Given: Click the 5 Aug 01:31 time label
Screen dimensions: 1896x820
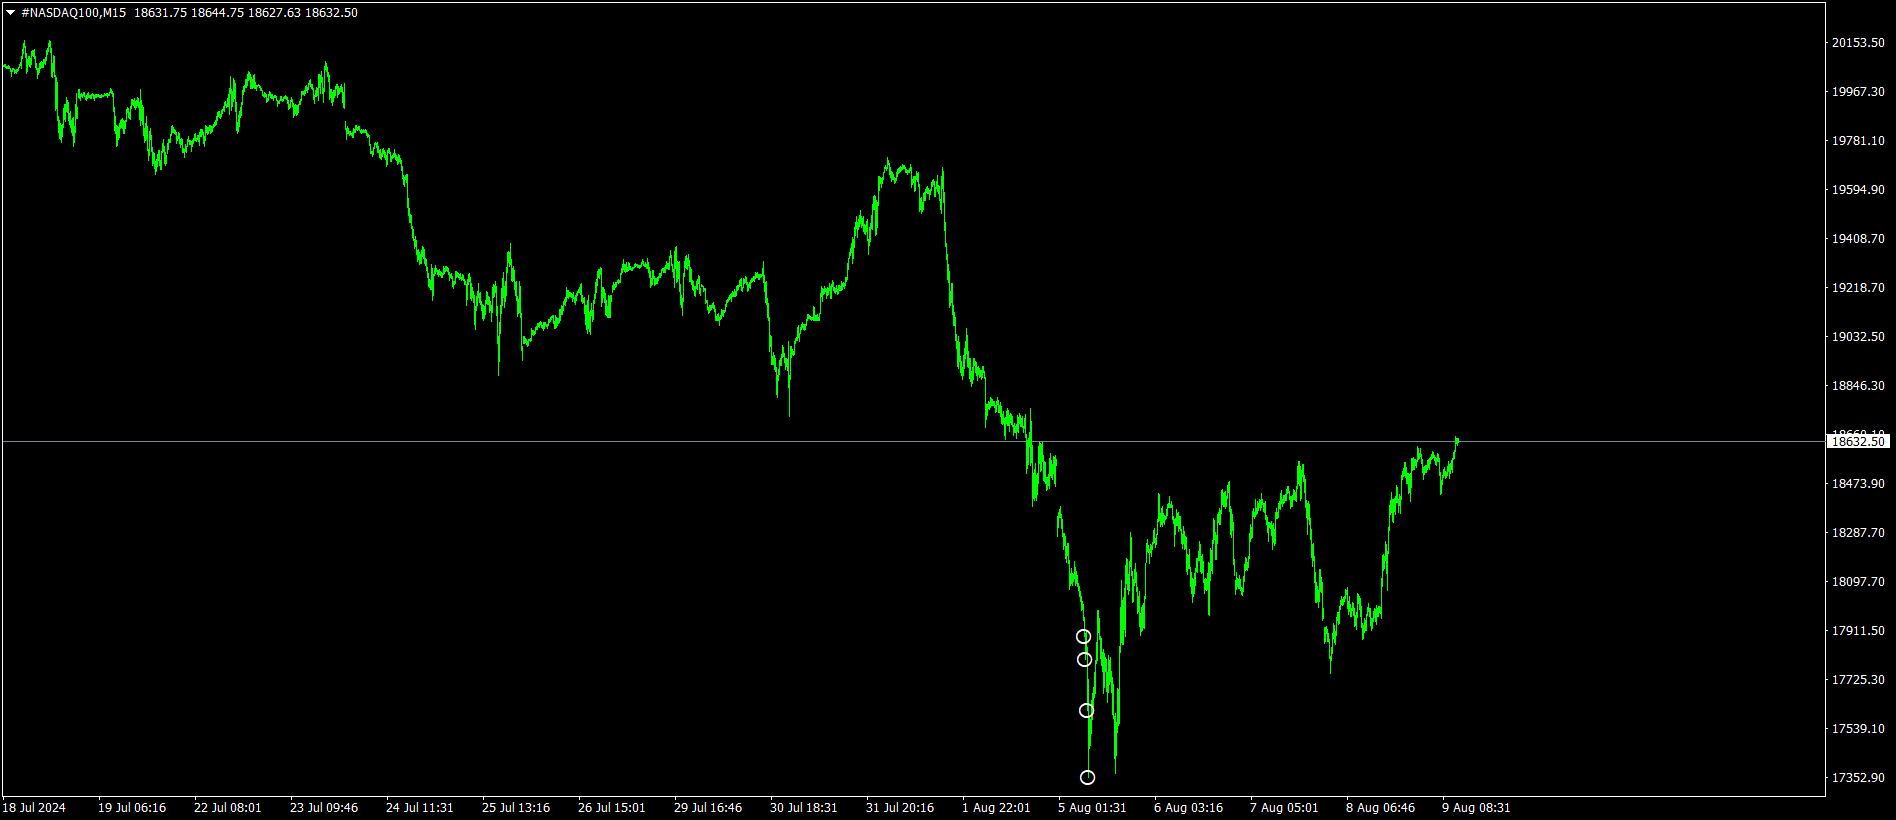Looking at the screenshot, I should click(x=1092, y=808).
